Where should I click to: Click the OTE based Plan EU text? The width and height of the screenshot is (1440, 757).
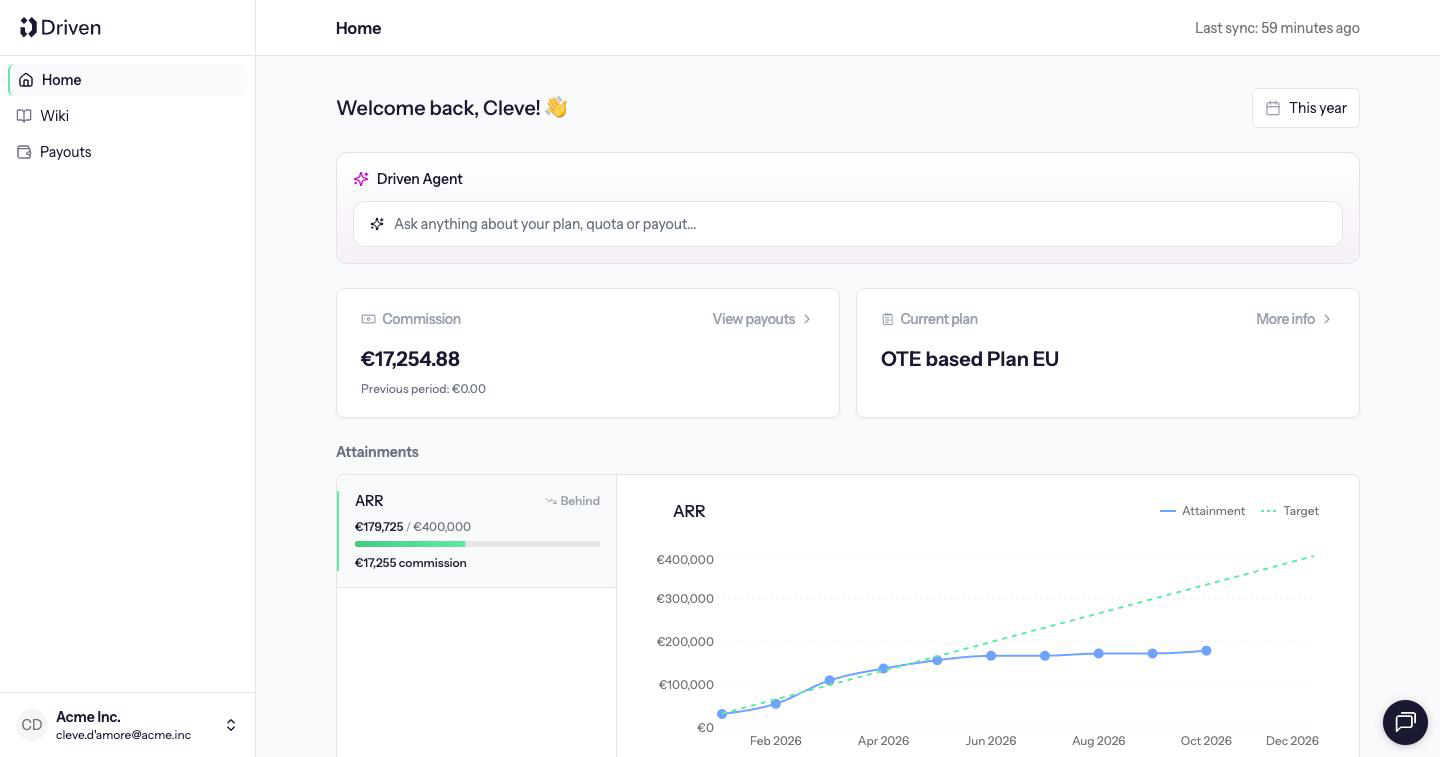tap(970, 359)
